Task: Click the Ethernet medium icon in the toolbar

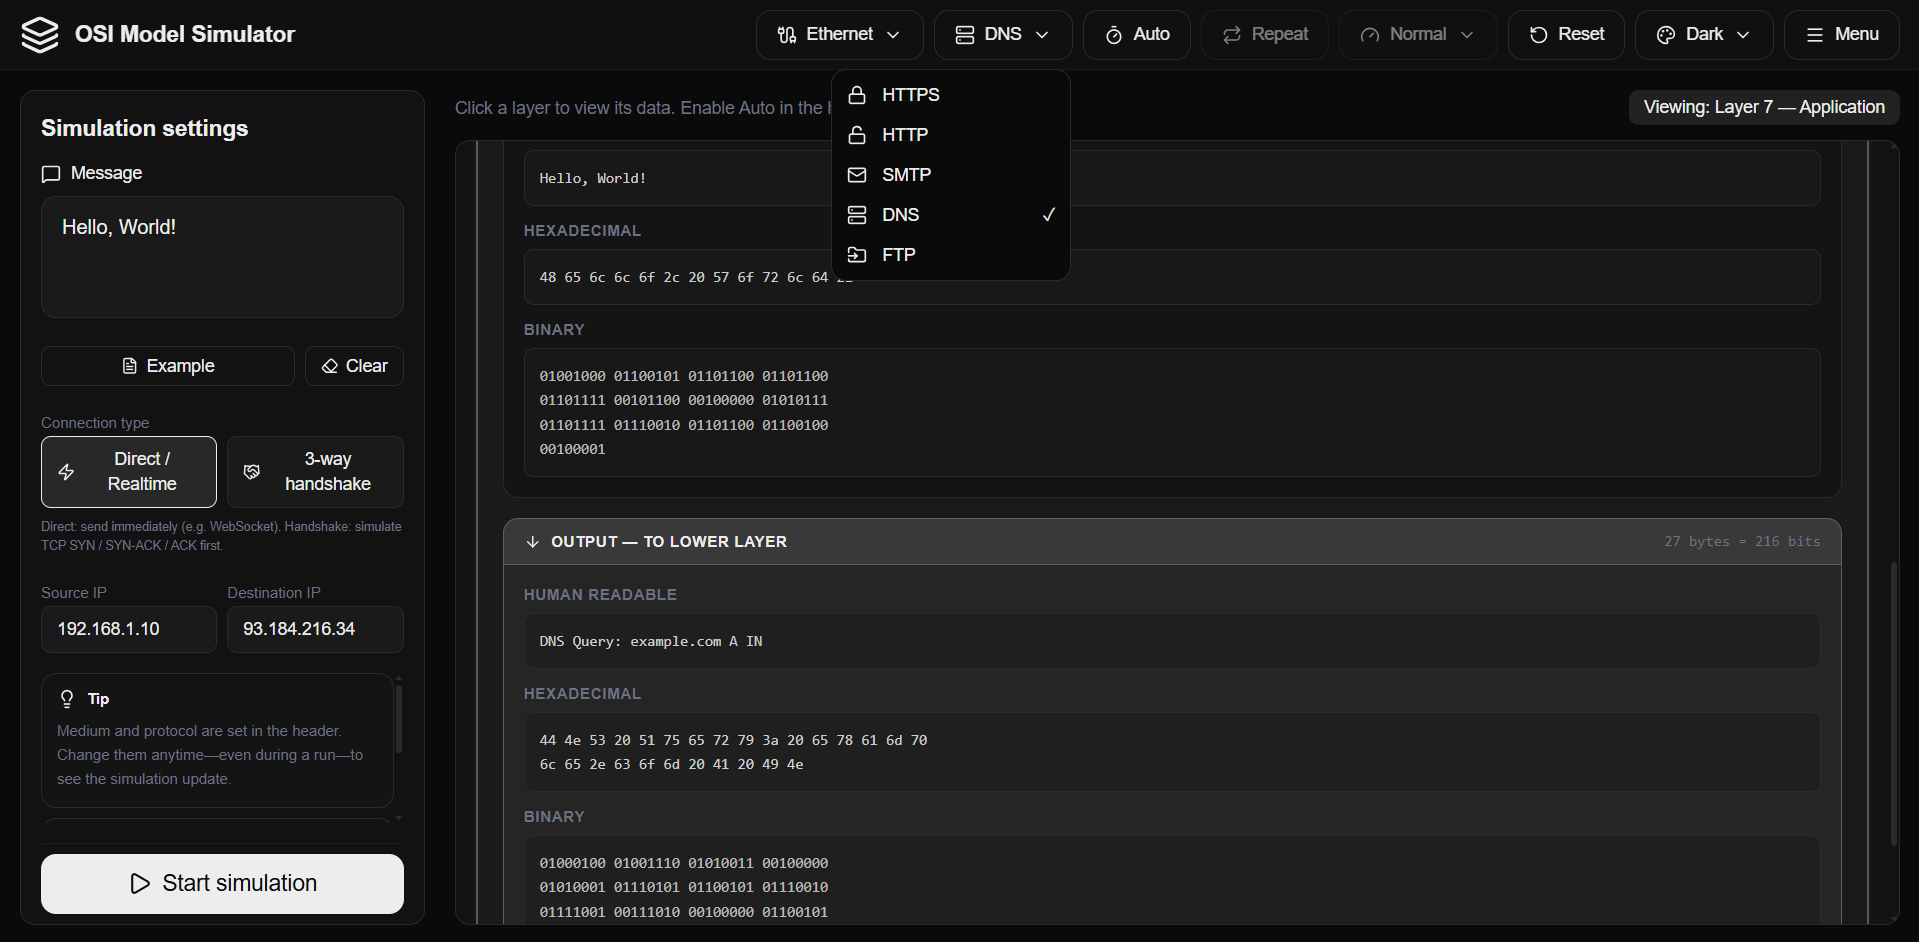Action: pyautogui.click(x=786, y=34)
